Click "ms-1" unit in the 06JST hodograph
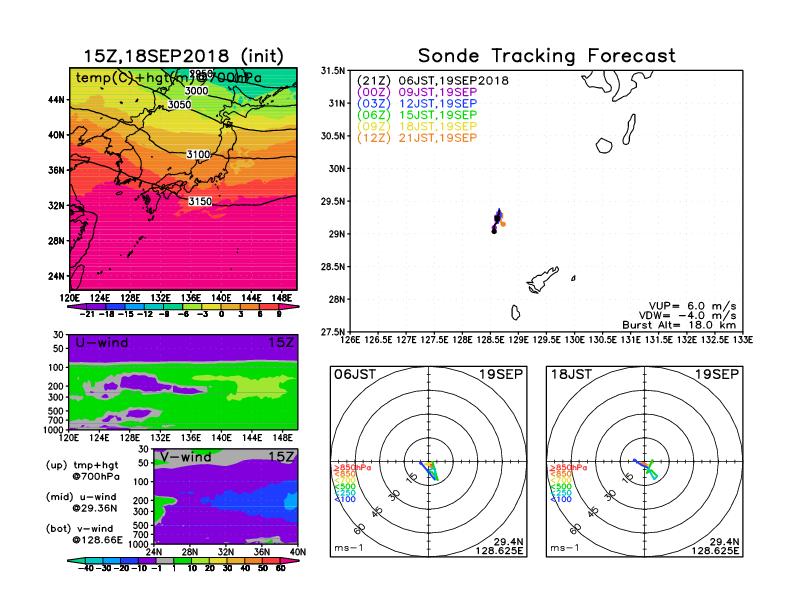 (349, 548)
